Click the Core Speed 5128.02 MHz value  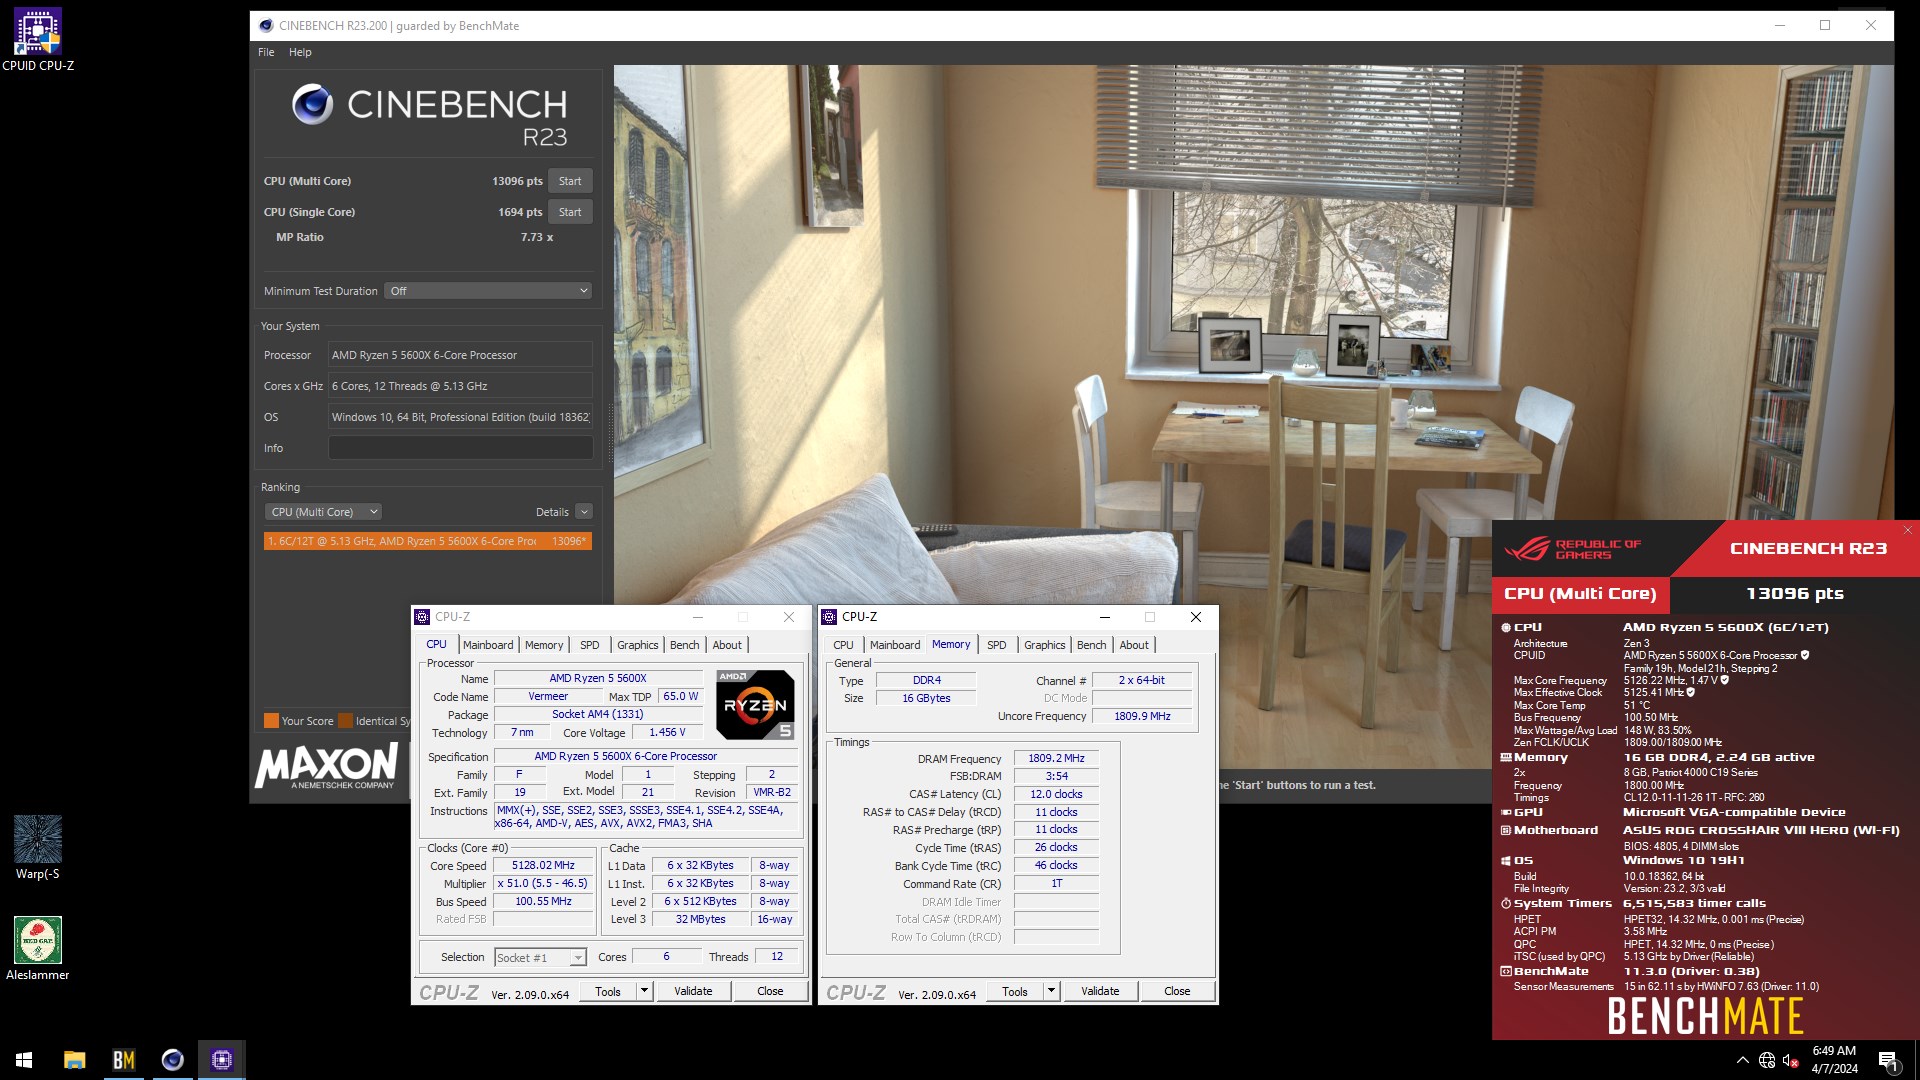(543, 866)
